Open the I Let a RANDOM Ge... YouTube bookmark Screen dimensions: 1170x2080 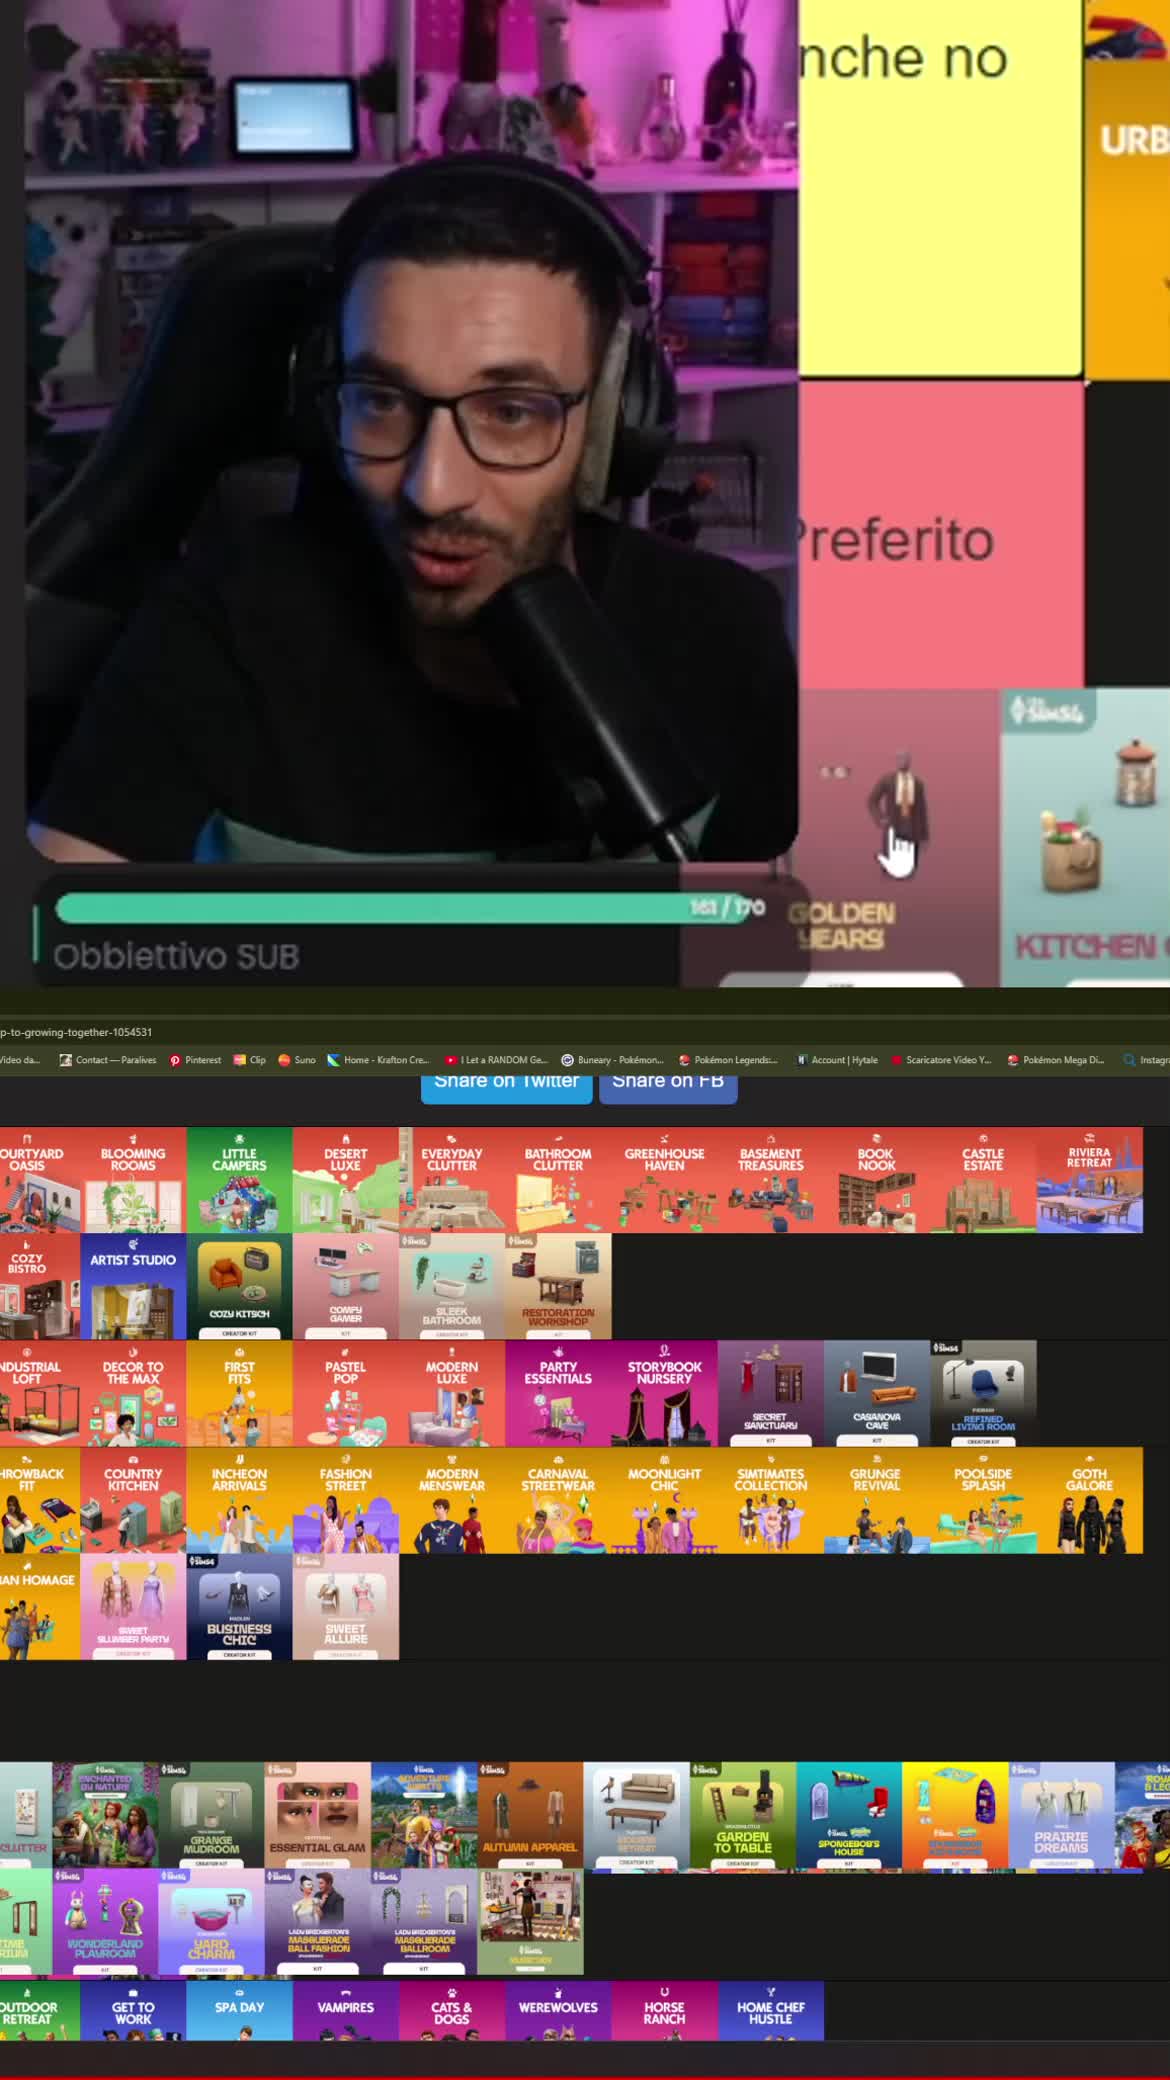[496, 1060]
